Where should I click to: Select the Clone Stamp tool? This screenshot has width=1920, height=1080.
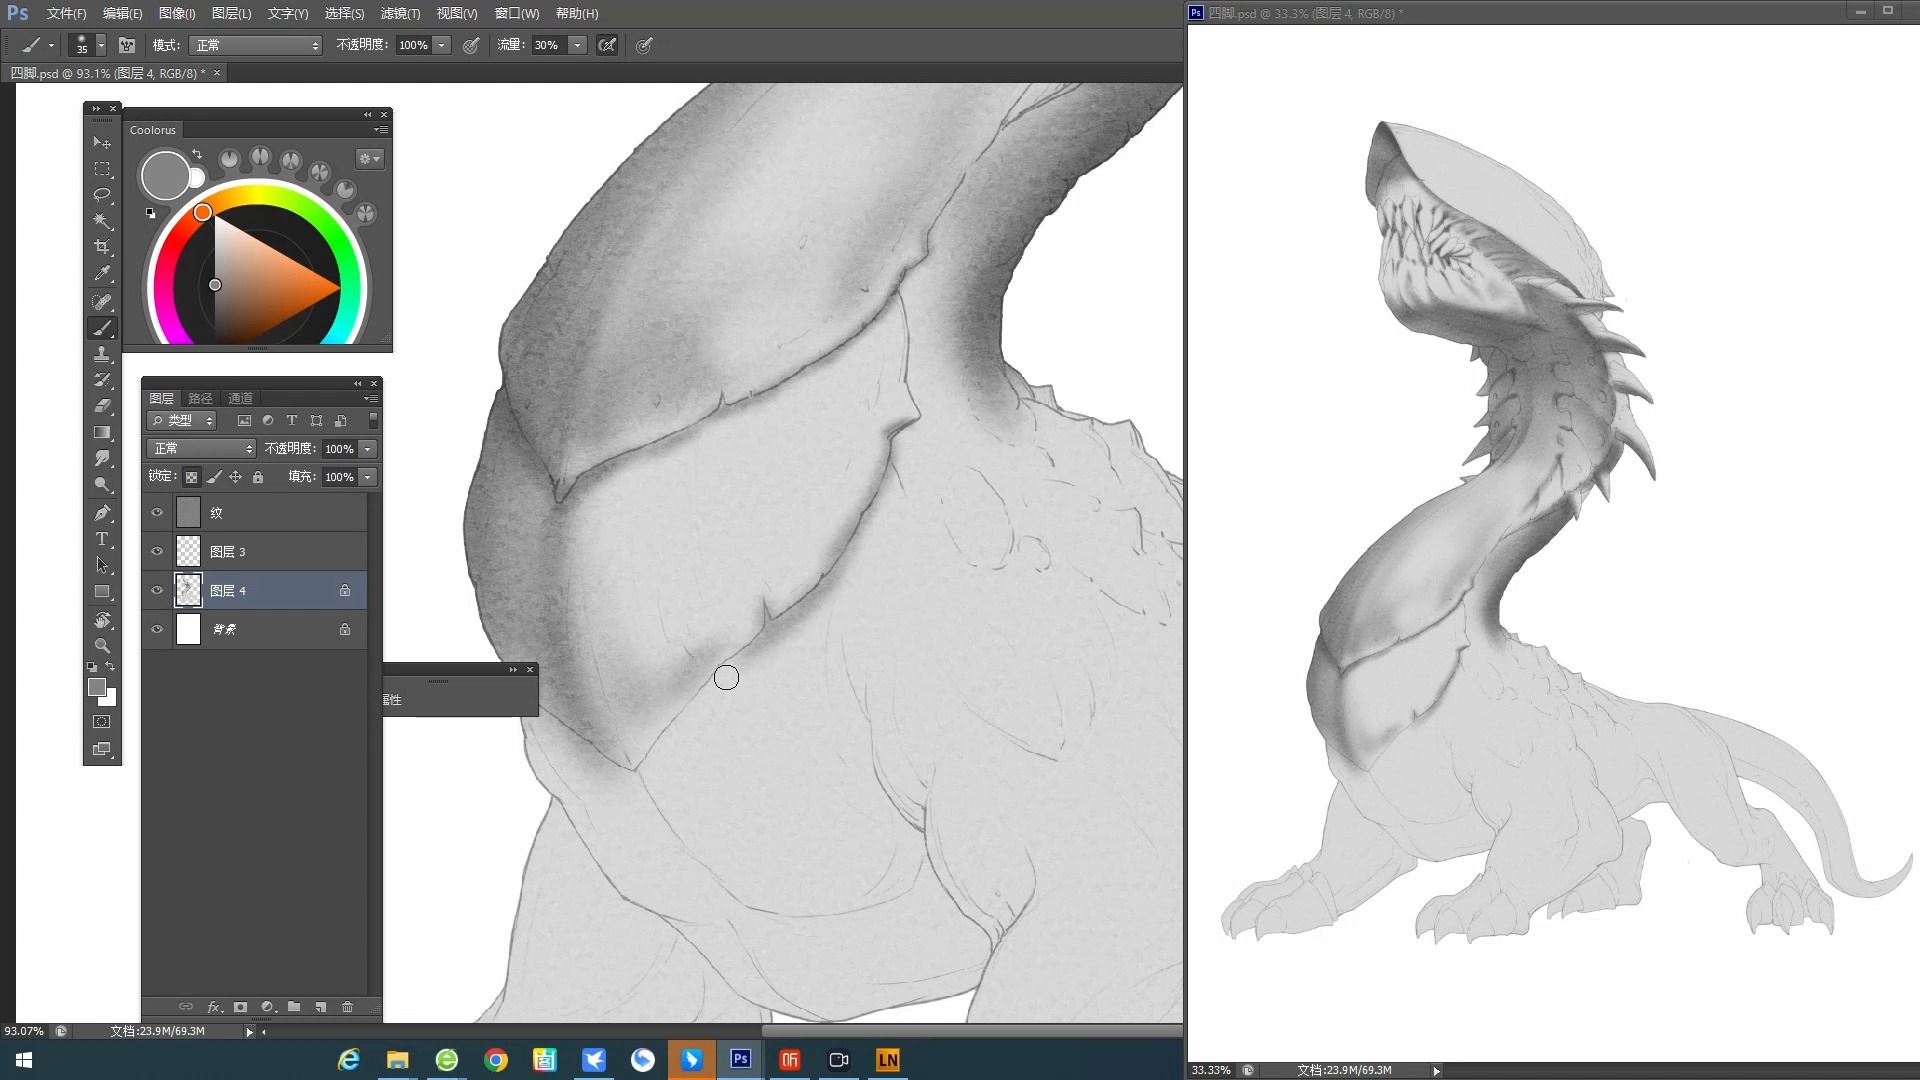[102, 354]
